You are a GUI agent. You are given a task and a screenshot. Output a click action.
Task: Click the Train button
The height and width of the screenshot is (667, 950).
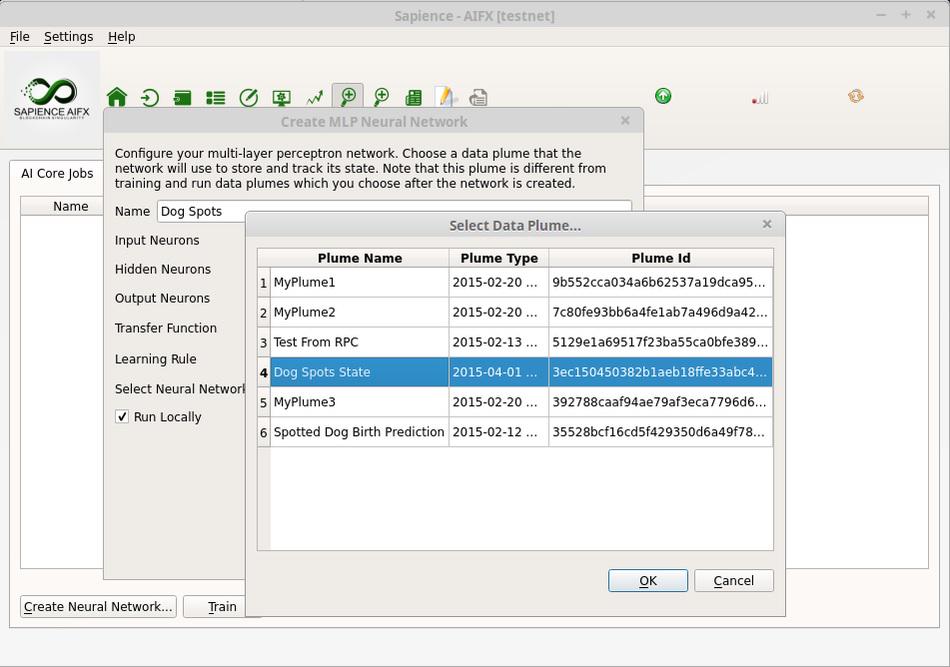[222, 606]
